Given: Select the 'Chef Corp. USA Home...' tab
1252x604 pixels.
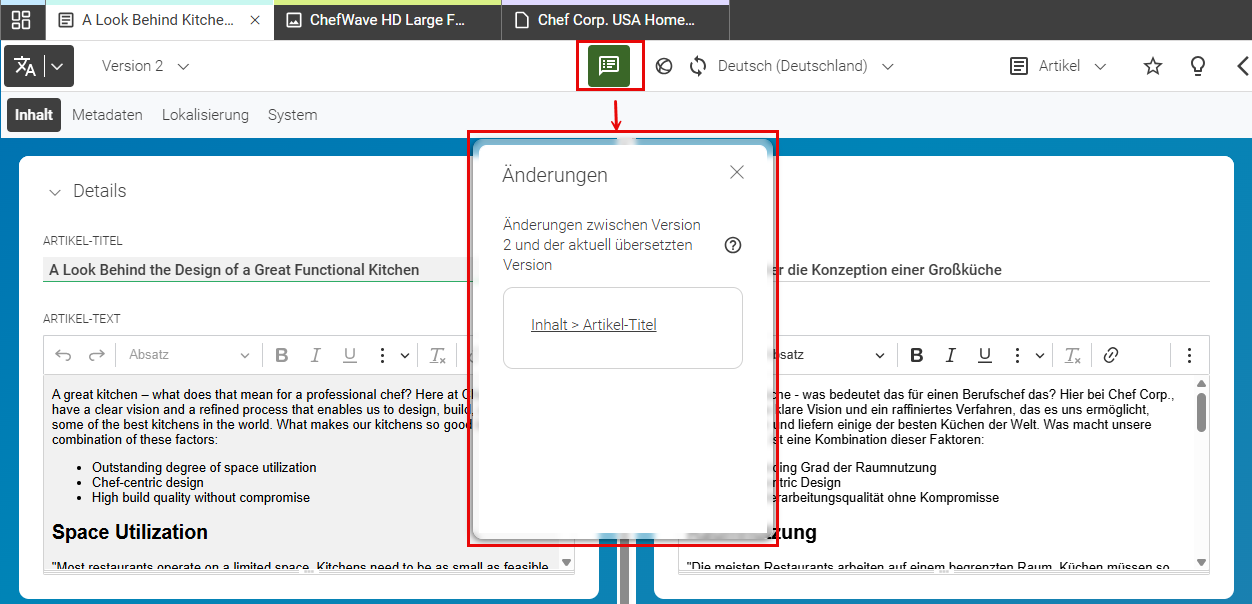Looking at the screenshot, I should point(615,20).
